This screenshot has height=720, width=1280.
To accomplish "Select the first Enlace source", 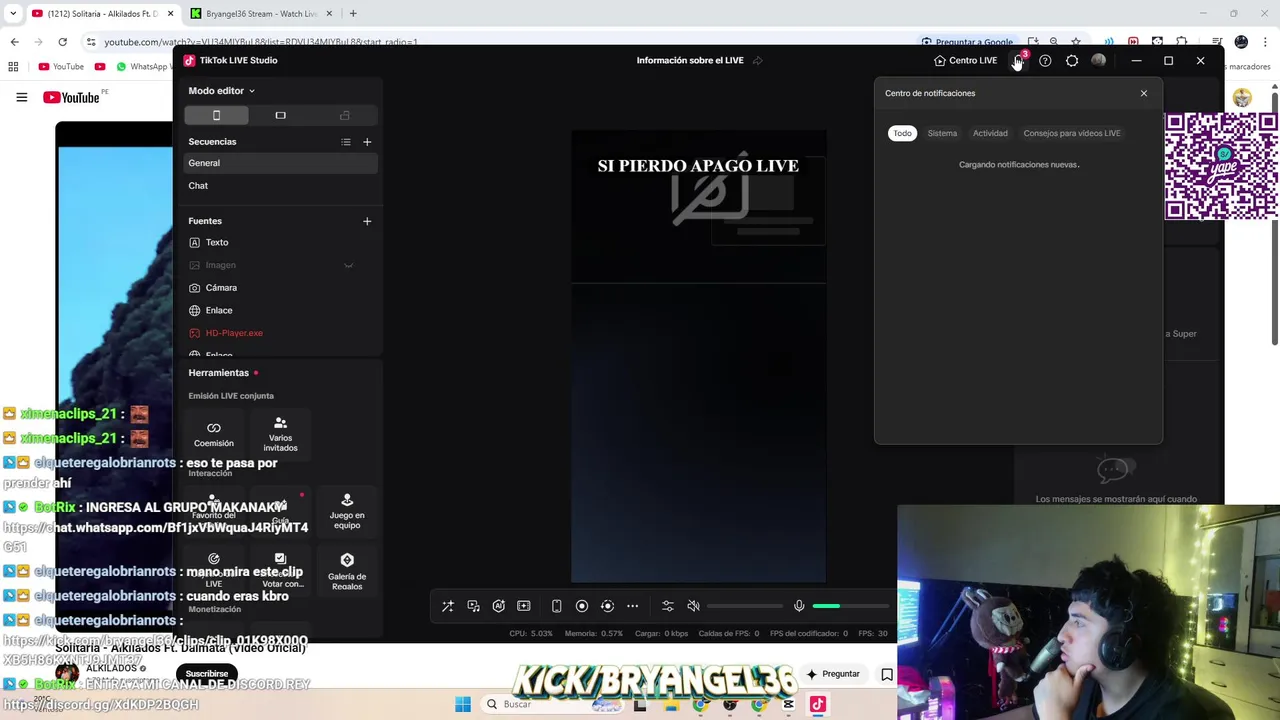I will [281, 310].
